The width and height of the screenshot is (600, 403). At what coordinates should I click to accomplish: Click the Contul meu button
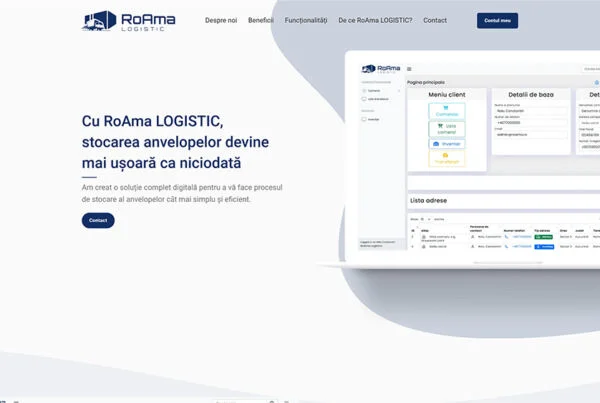(x=497, y=21)
